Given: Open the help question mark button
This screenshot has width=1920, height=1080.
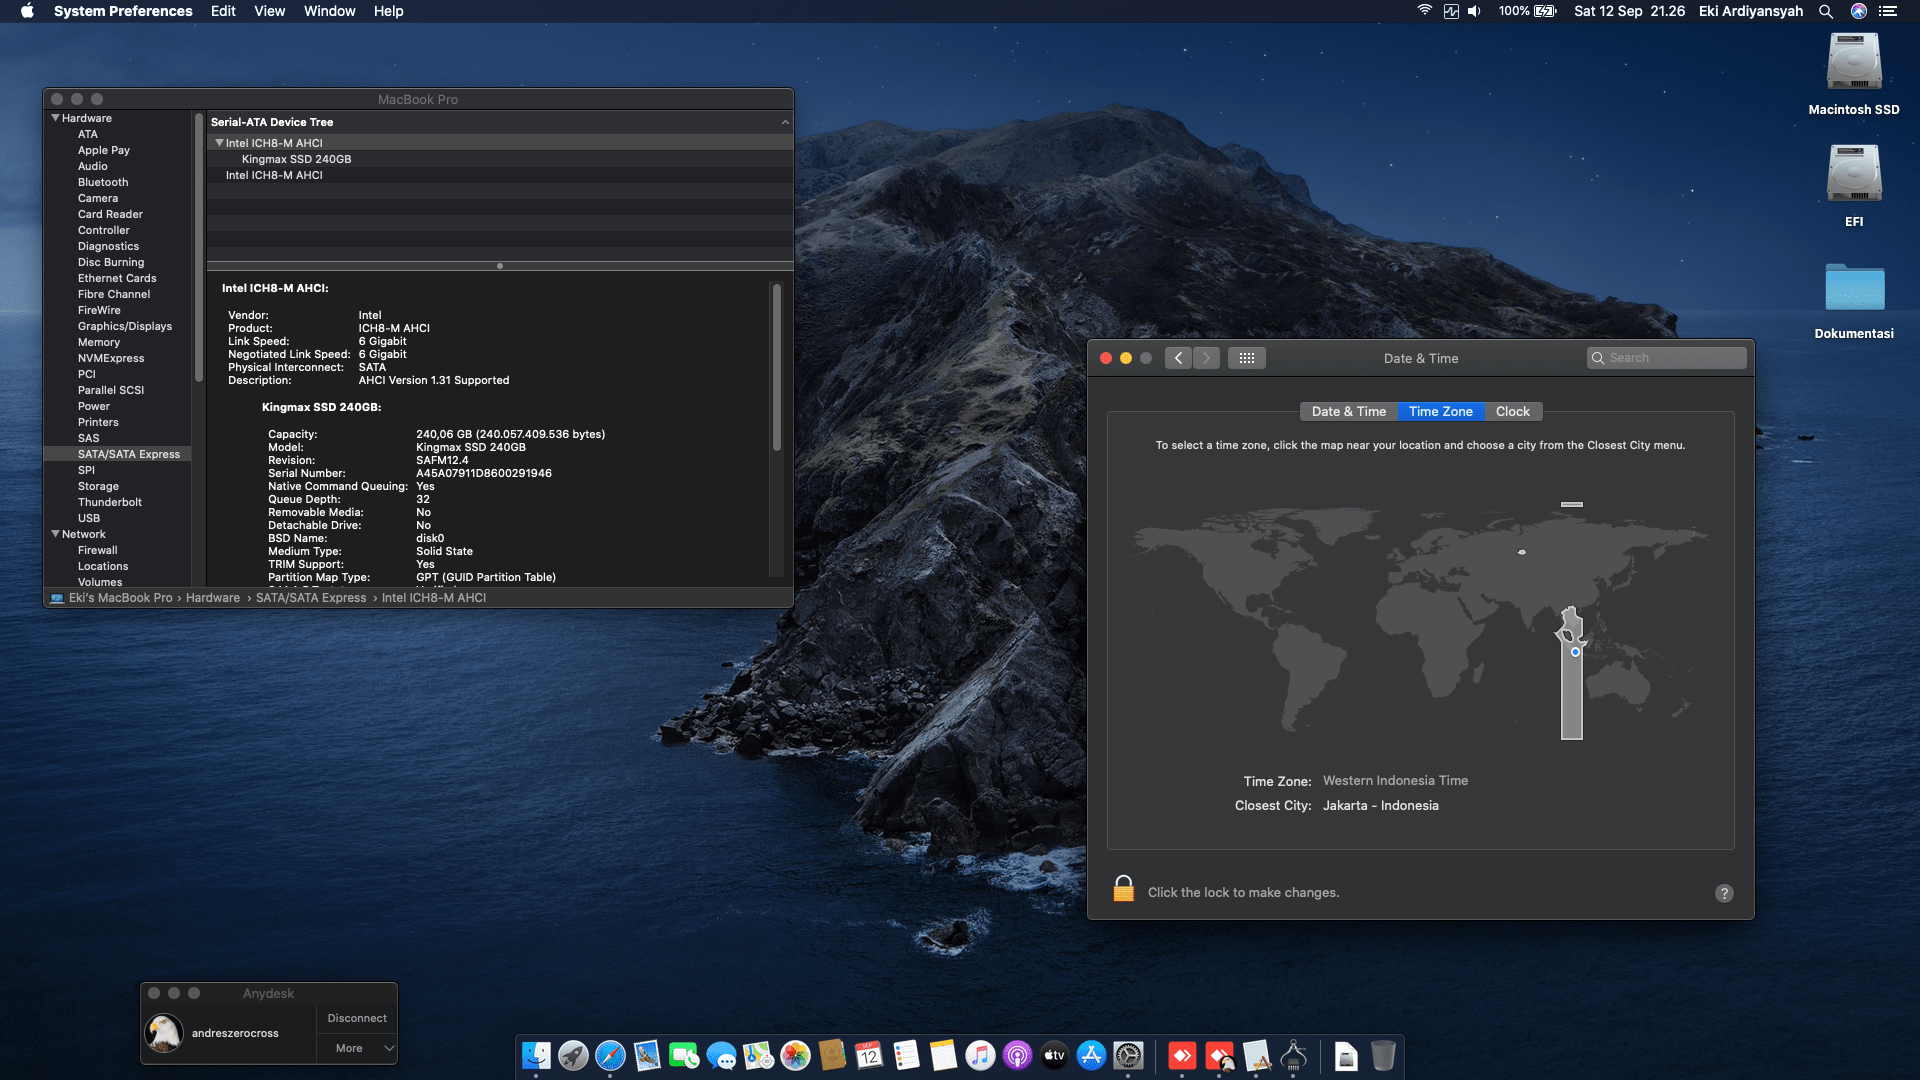Looking at the screenshot, I should tap(1723, 893).
